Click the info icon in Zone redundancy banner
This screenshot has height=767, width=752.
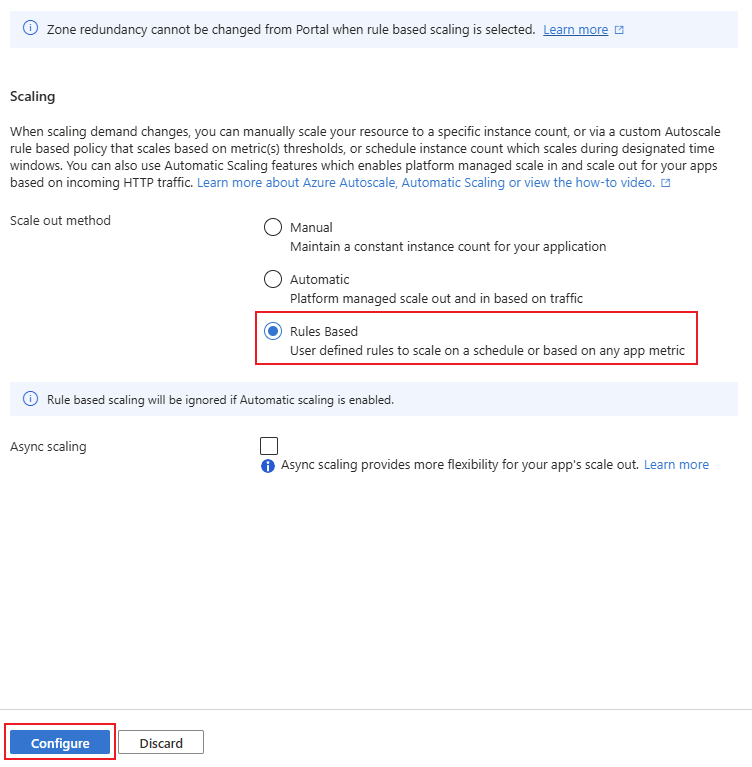coord(29,30)
